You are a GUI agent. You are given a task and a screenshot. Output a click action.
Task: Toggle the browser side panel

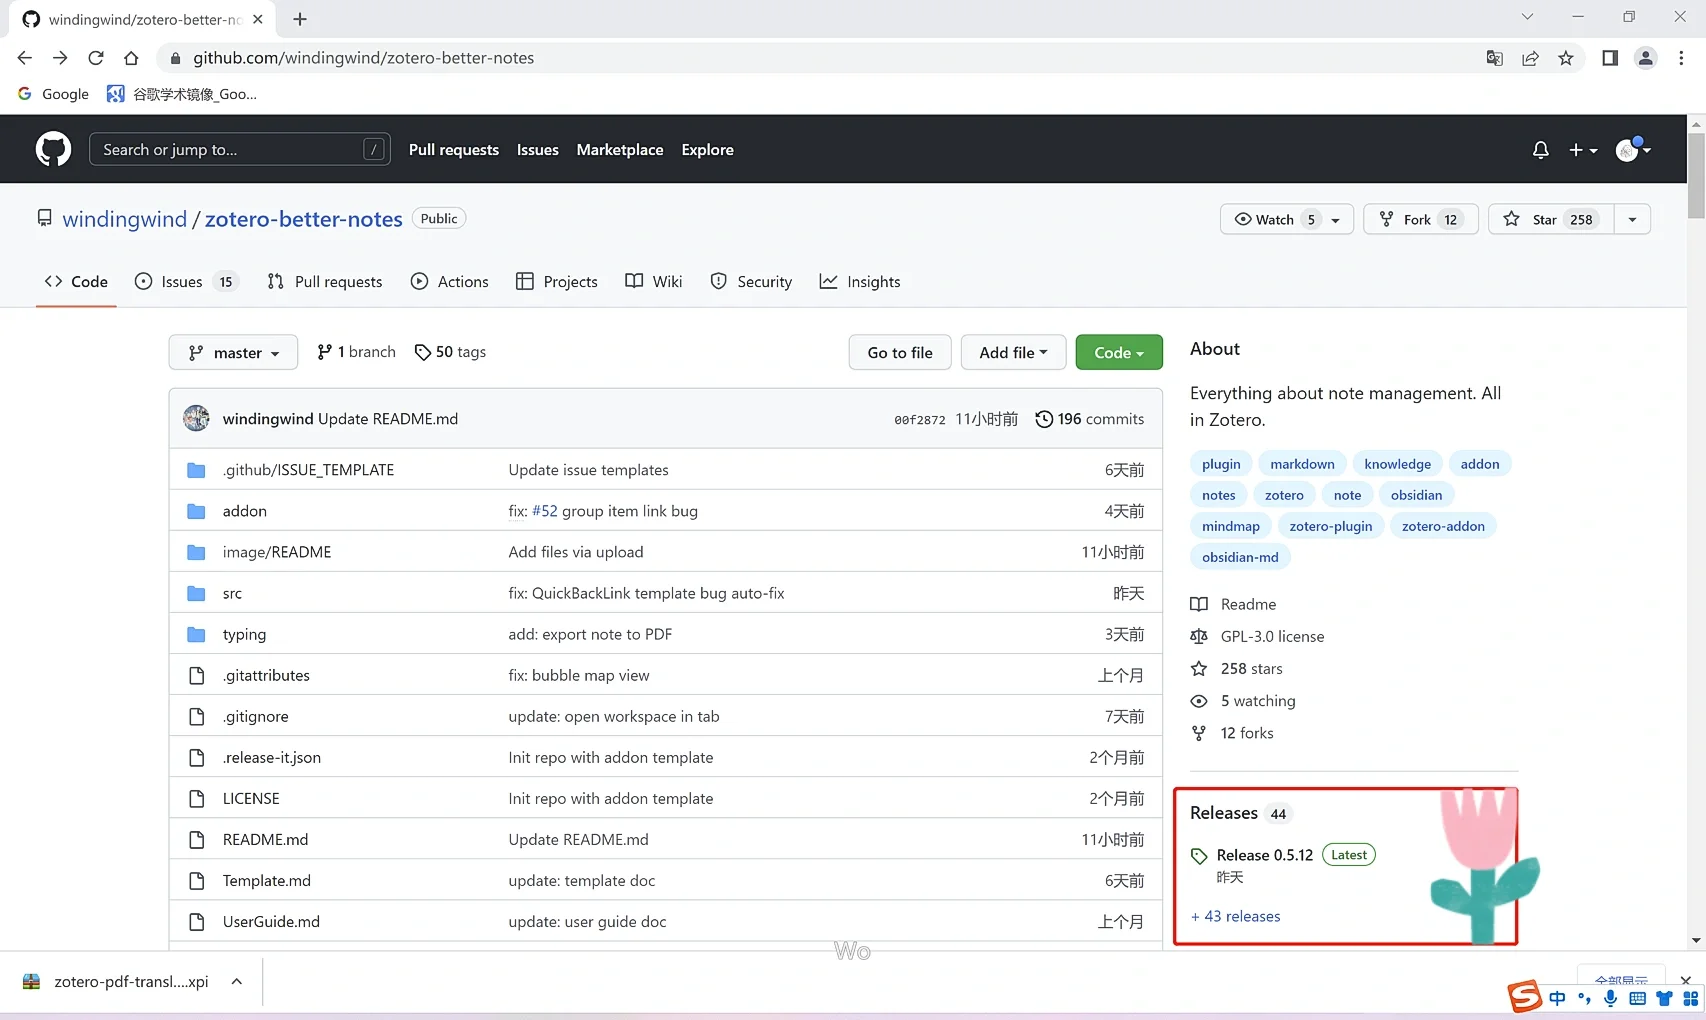[1610, 58]
